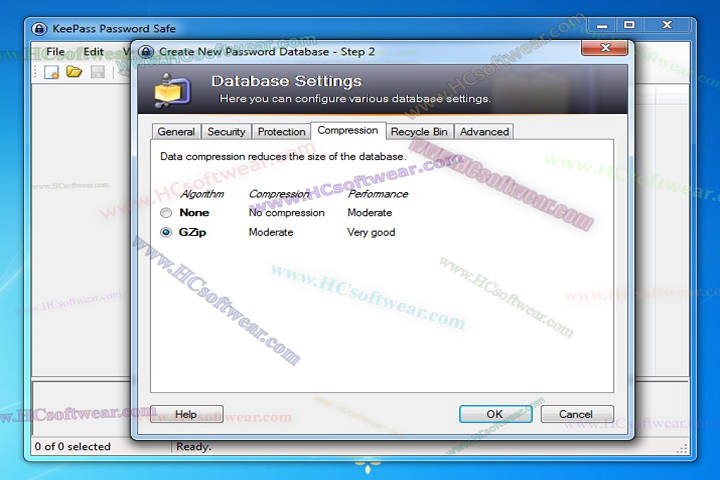Click the 'Very good' performance text

(371, 232)
